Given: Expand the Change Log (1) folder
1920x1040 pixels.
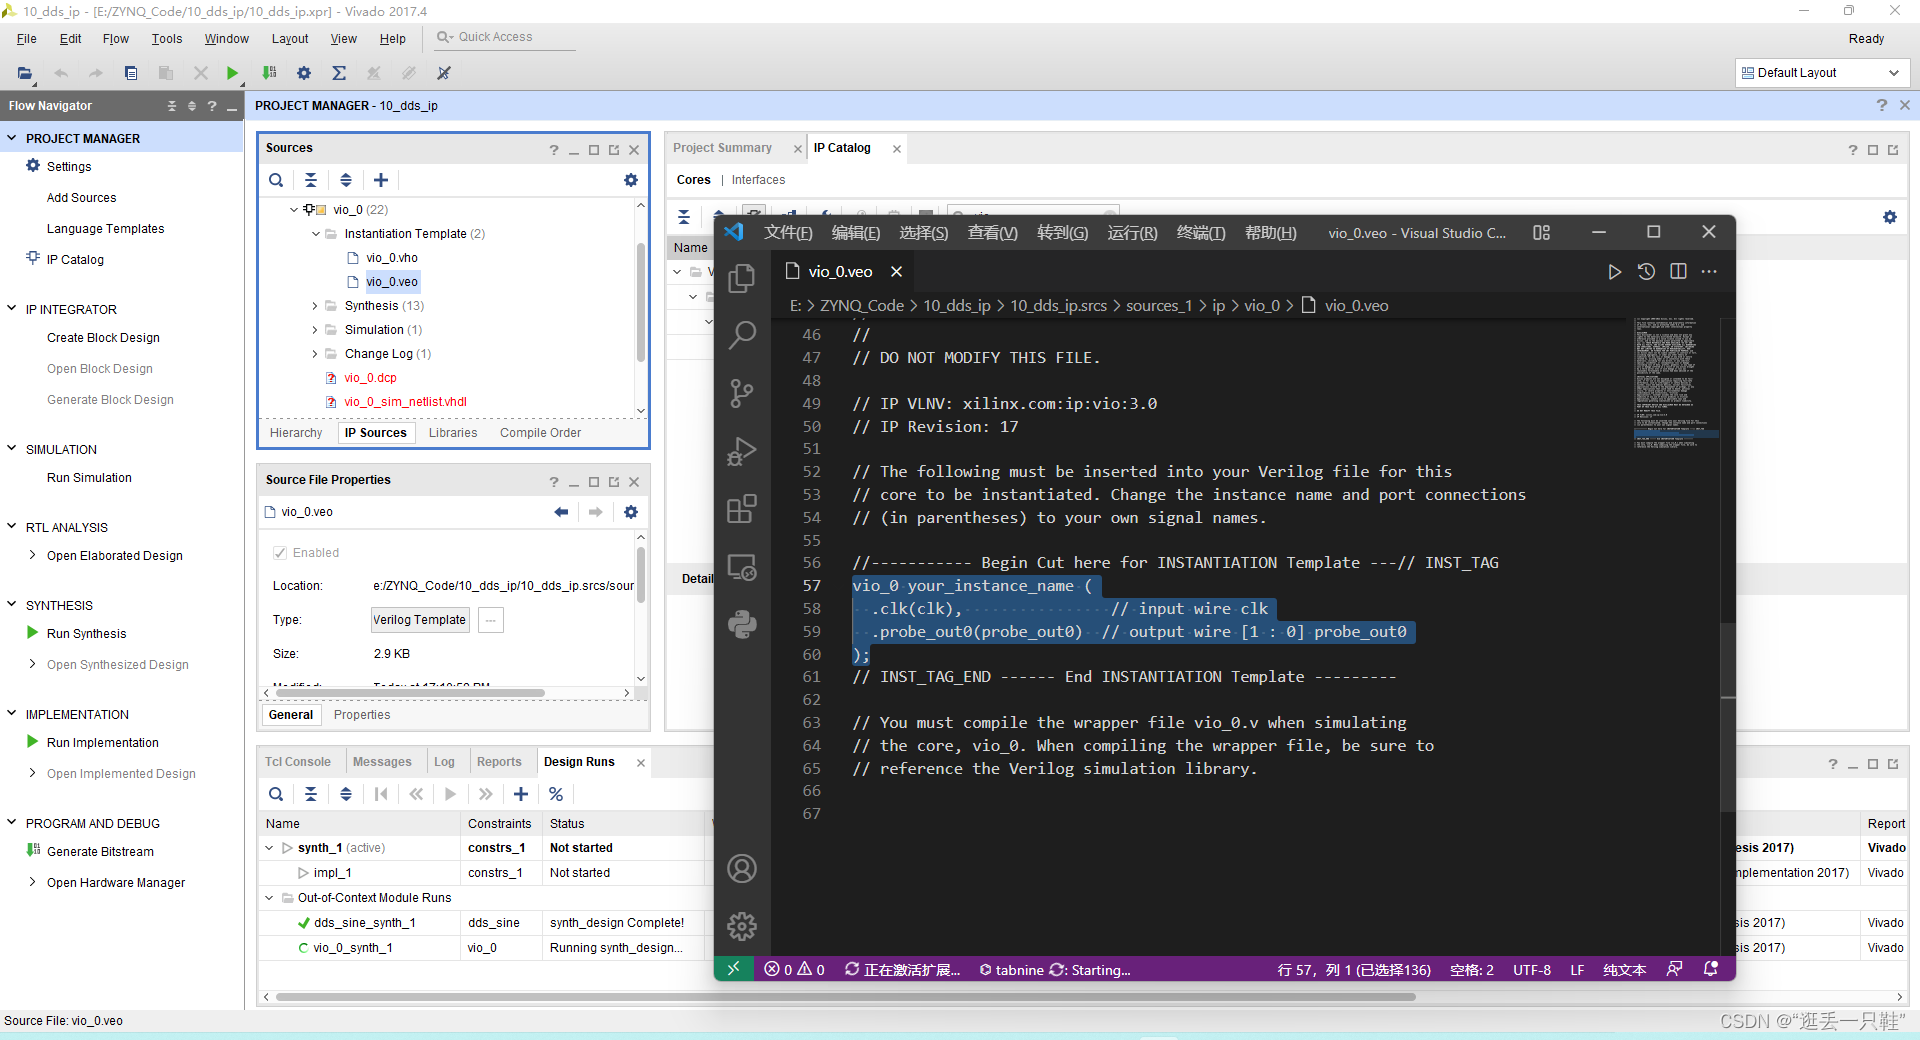Looking at the screenshot, I should (x=315, y=354).
